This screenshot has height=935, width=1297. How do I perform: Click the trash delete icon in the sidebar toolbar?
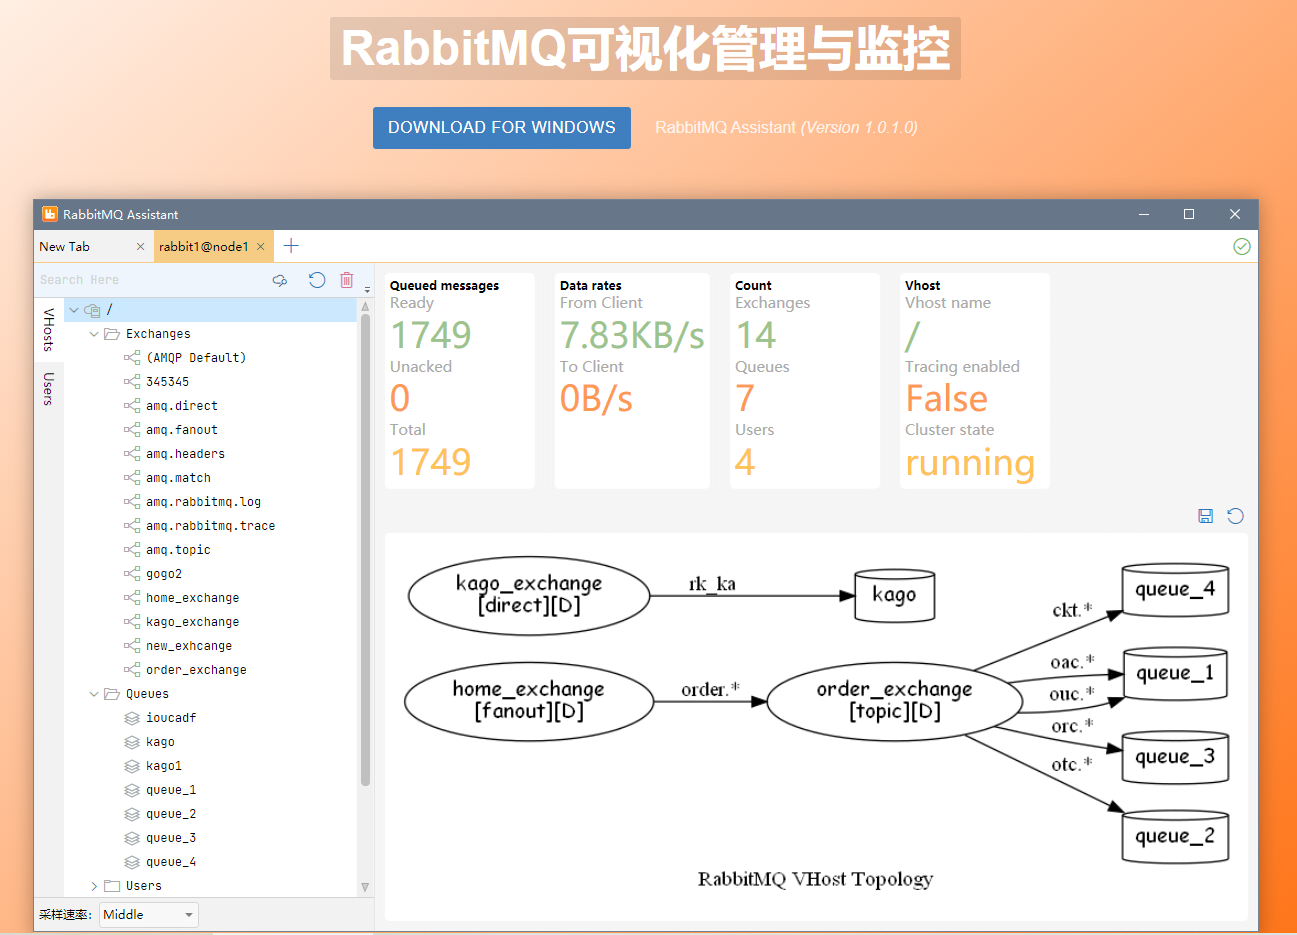pyautogui.click(x=346, y=280)
